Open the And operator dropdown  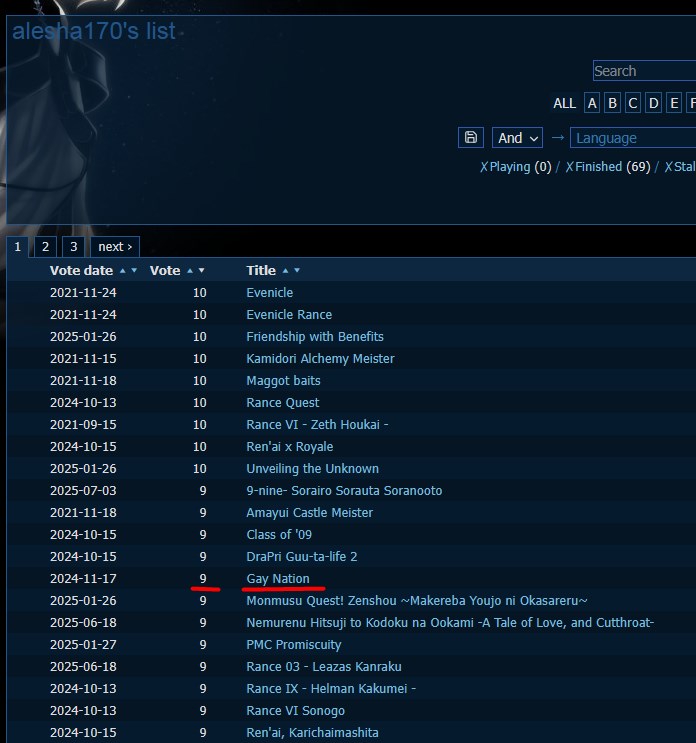(x=517, y=138)
